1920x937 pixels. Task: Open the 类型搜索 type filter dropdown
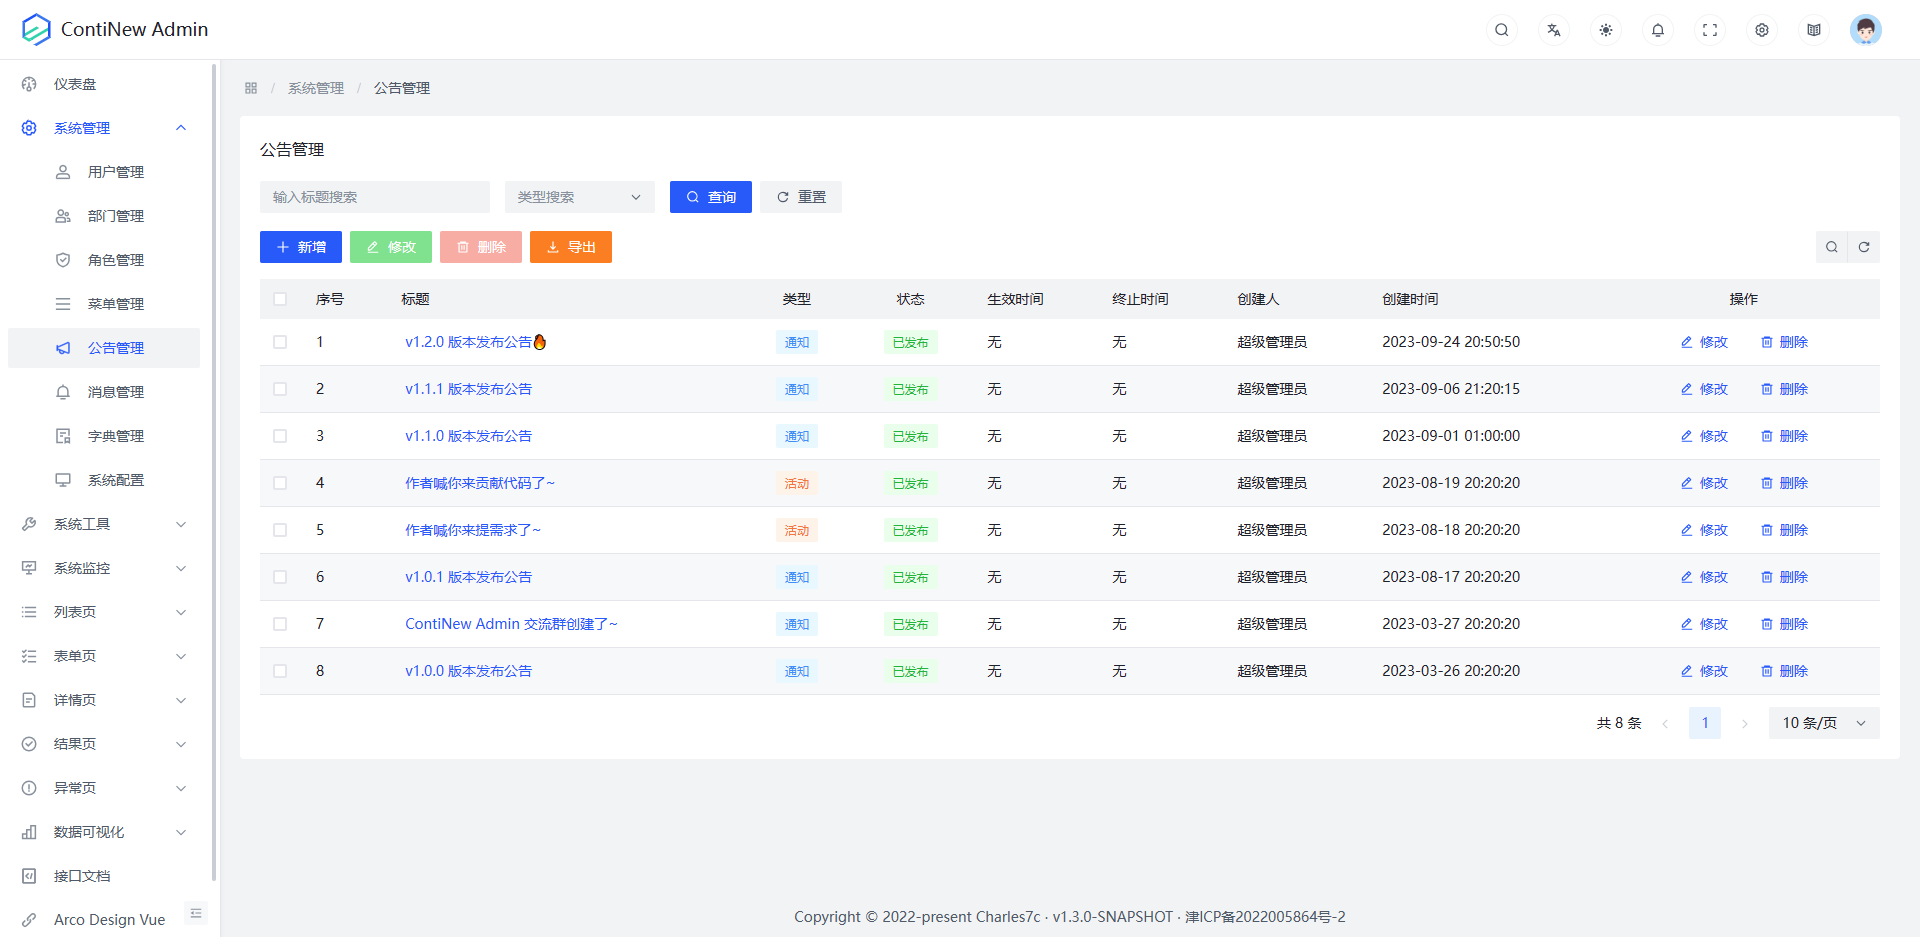579,197
